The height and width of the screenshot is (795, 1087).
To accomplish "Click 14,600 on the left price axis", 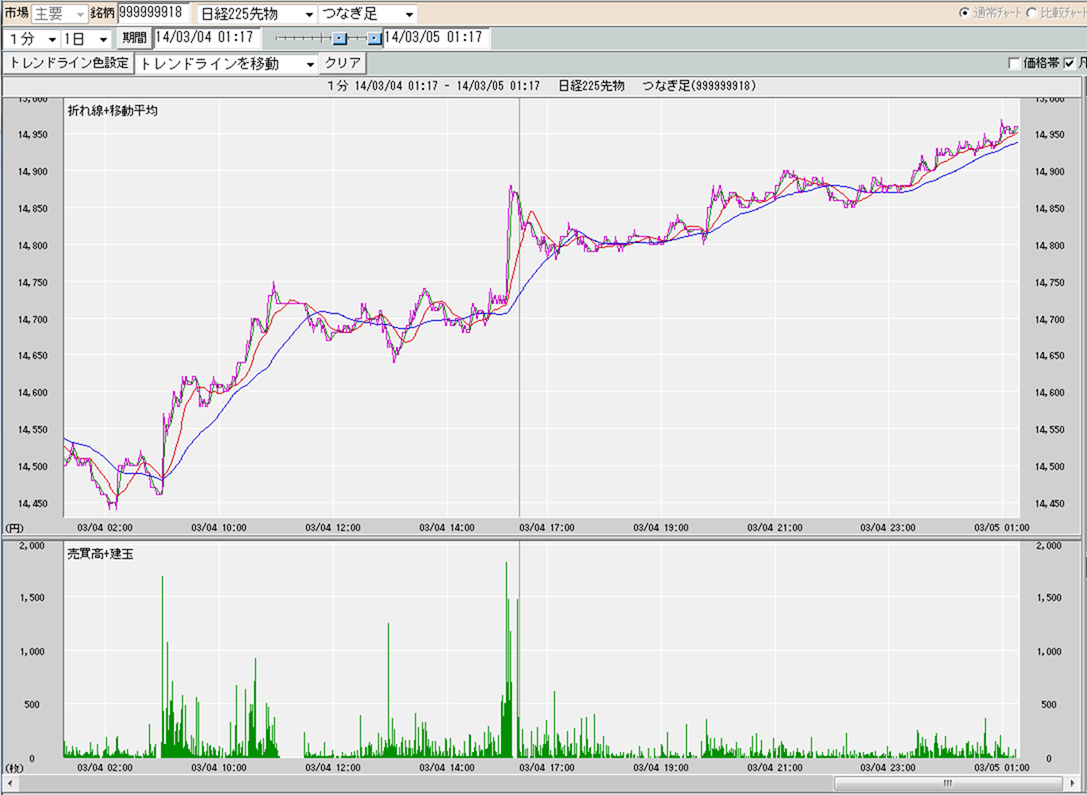I will pyautogui.click(x=33, y=392).
